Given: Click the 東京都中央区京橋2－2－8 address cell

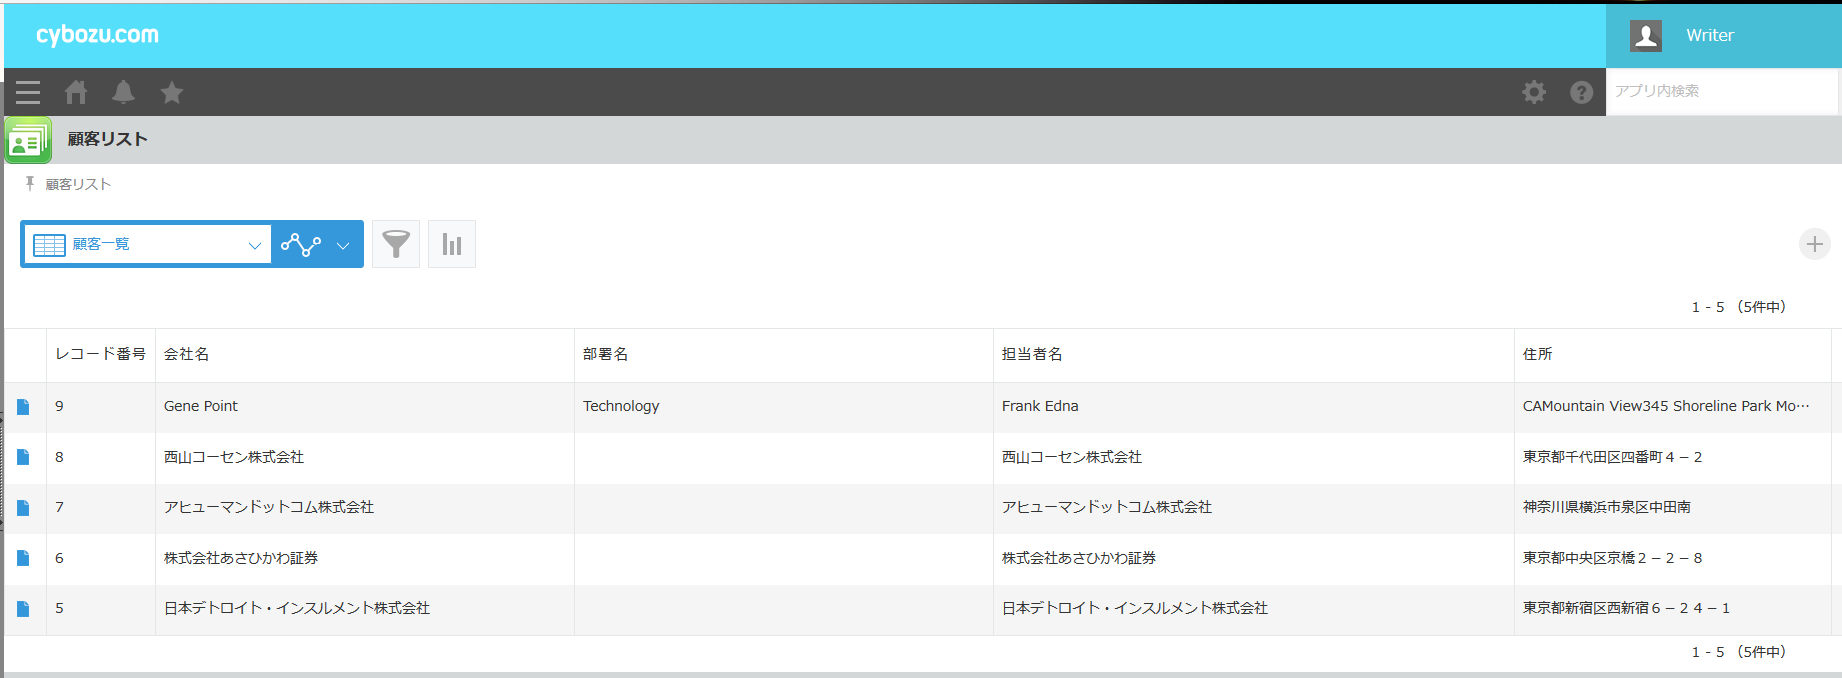Looking at the screenshot, I should (x=1673, y=559).
